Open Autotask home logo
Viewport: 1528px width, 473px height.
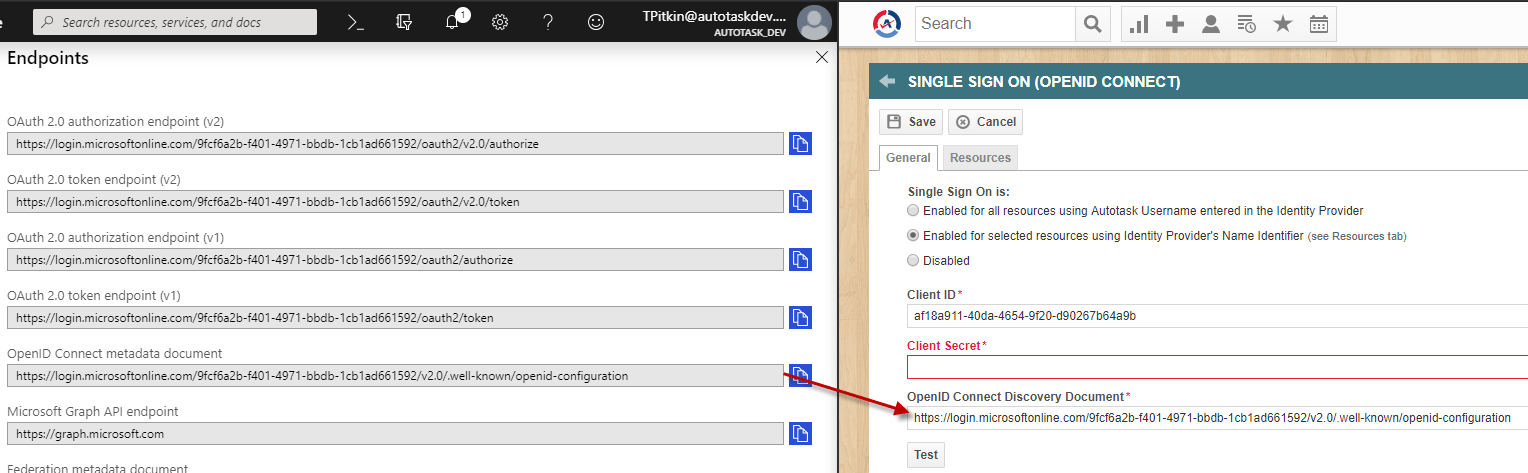[887, 23]
